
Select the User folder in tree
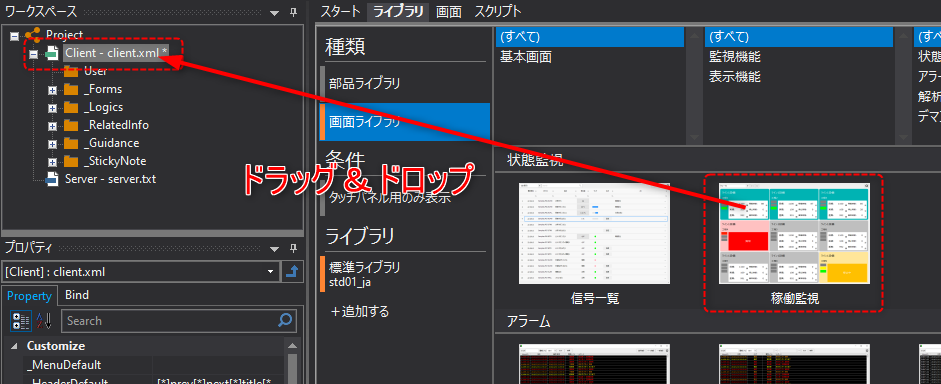95,71
